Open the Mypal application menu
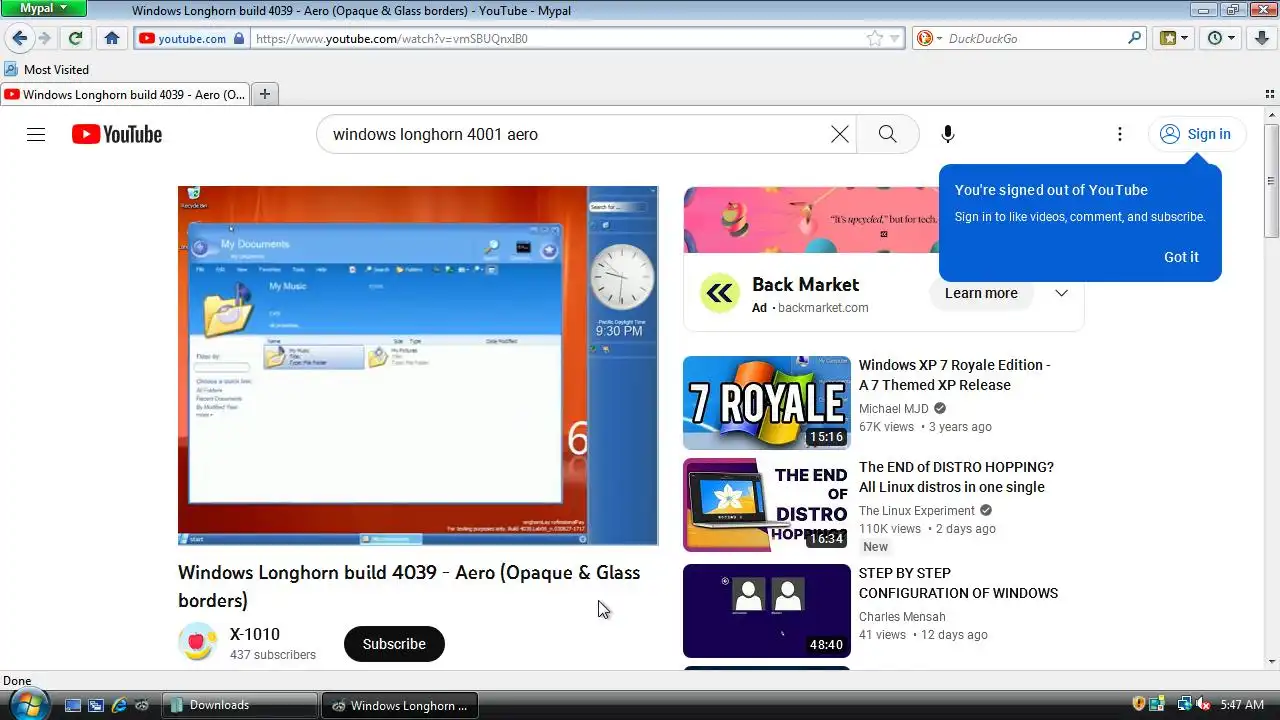 click(x=43, y=8)
